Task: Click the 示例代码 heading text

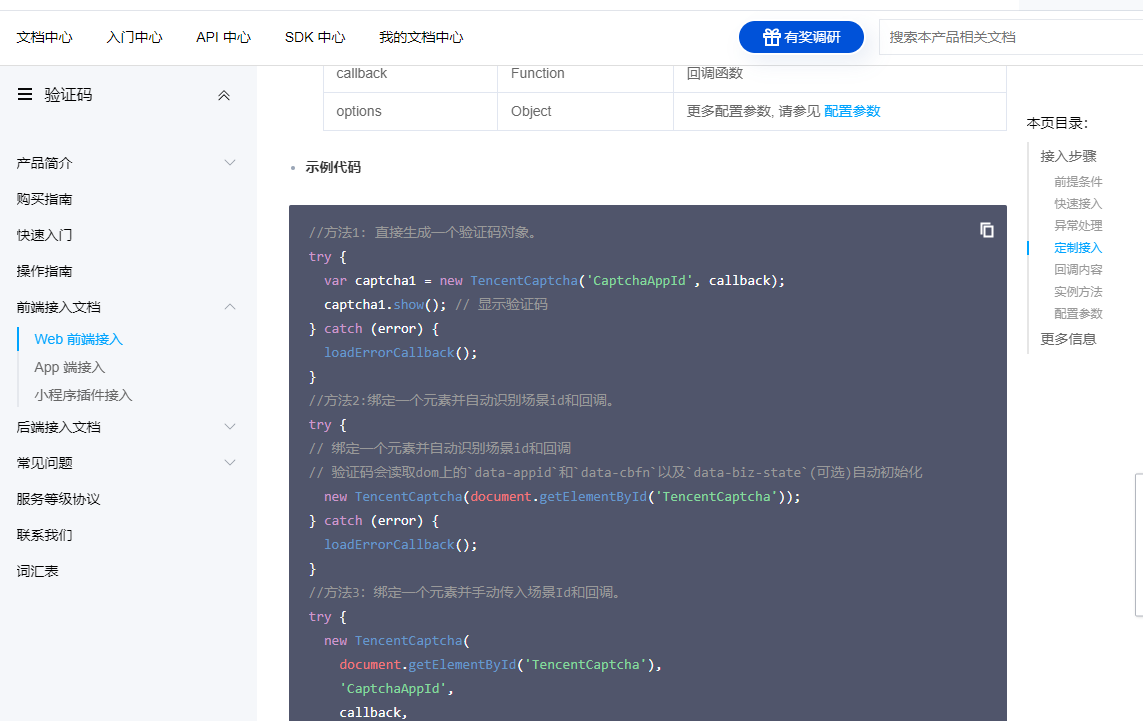Action: [333, 167]
